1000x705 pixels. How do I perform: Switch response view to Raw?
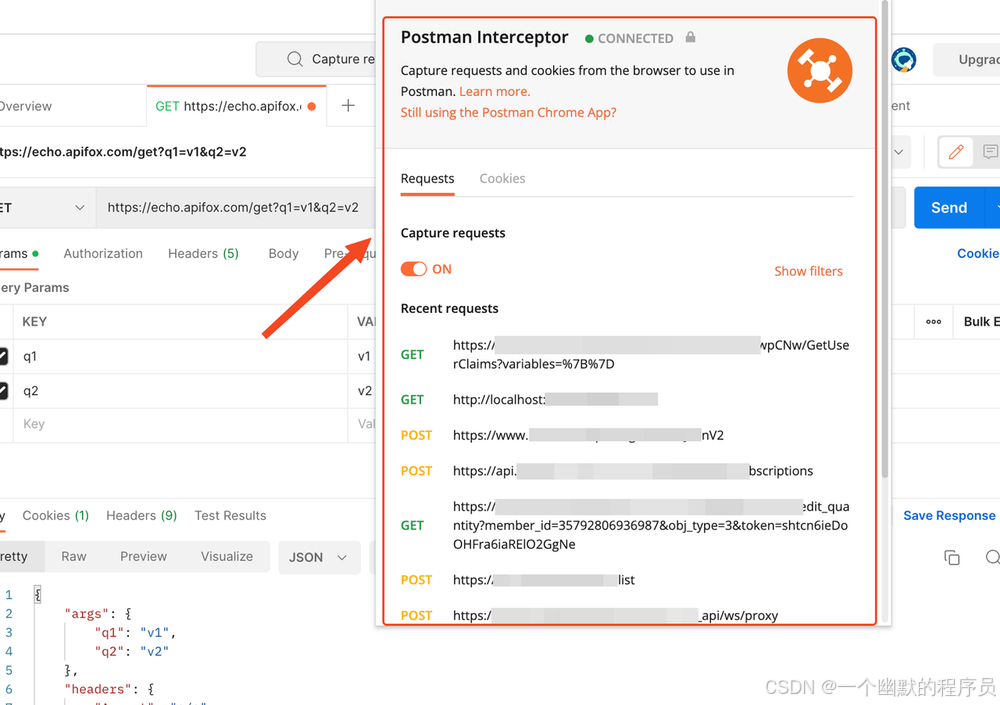pyautogui.click(x=73, y=556)
